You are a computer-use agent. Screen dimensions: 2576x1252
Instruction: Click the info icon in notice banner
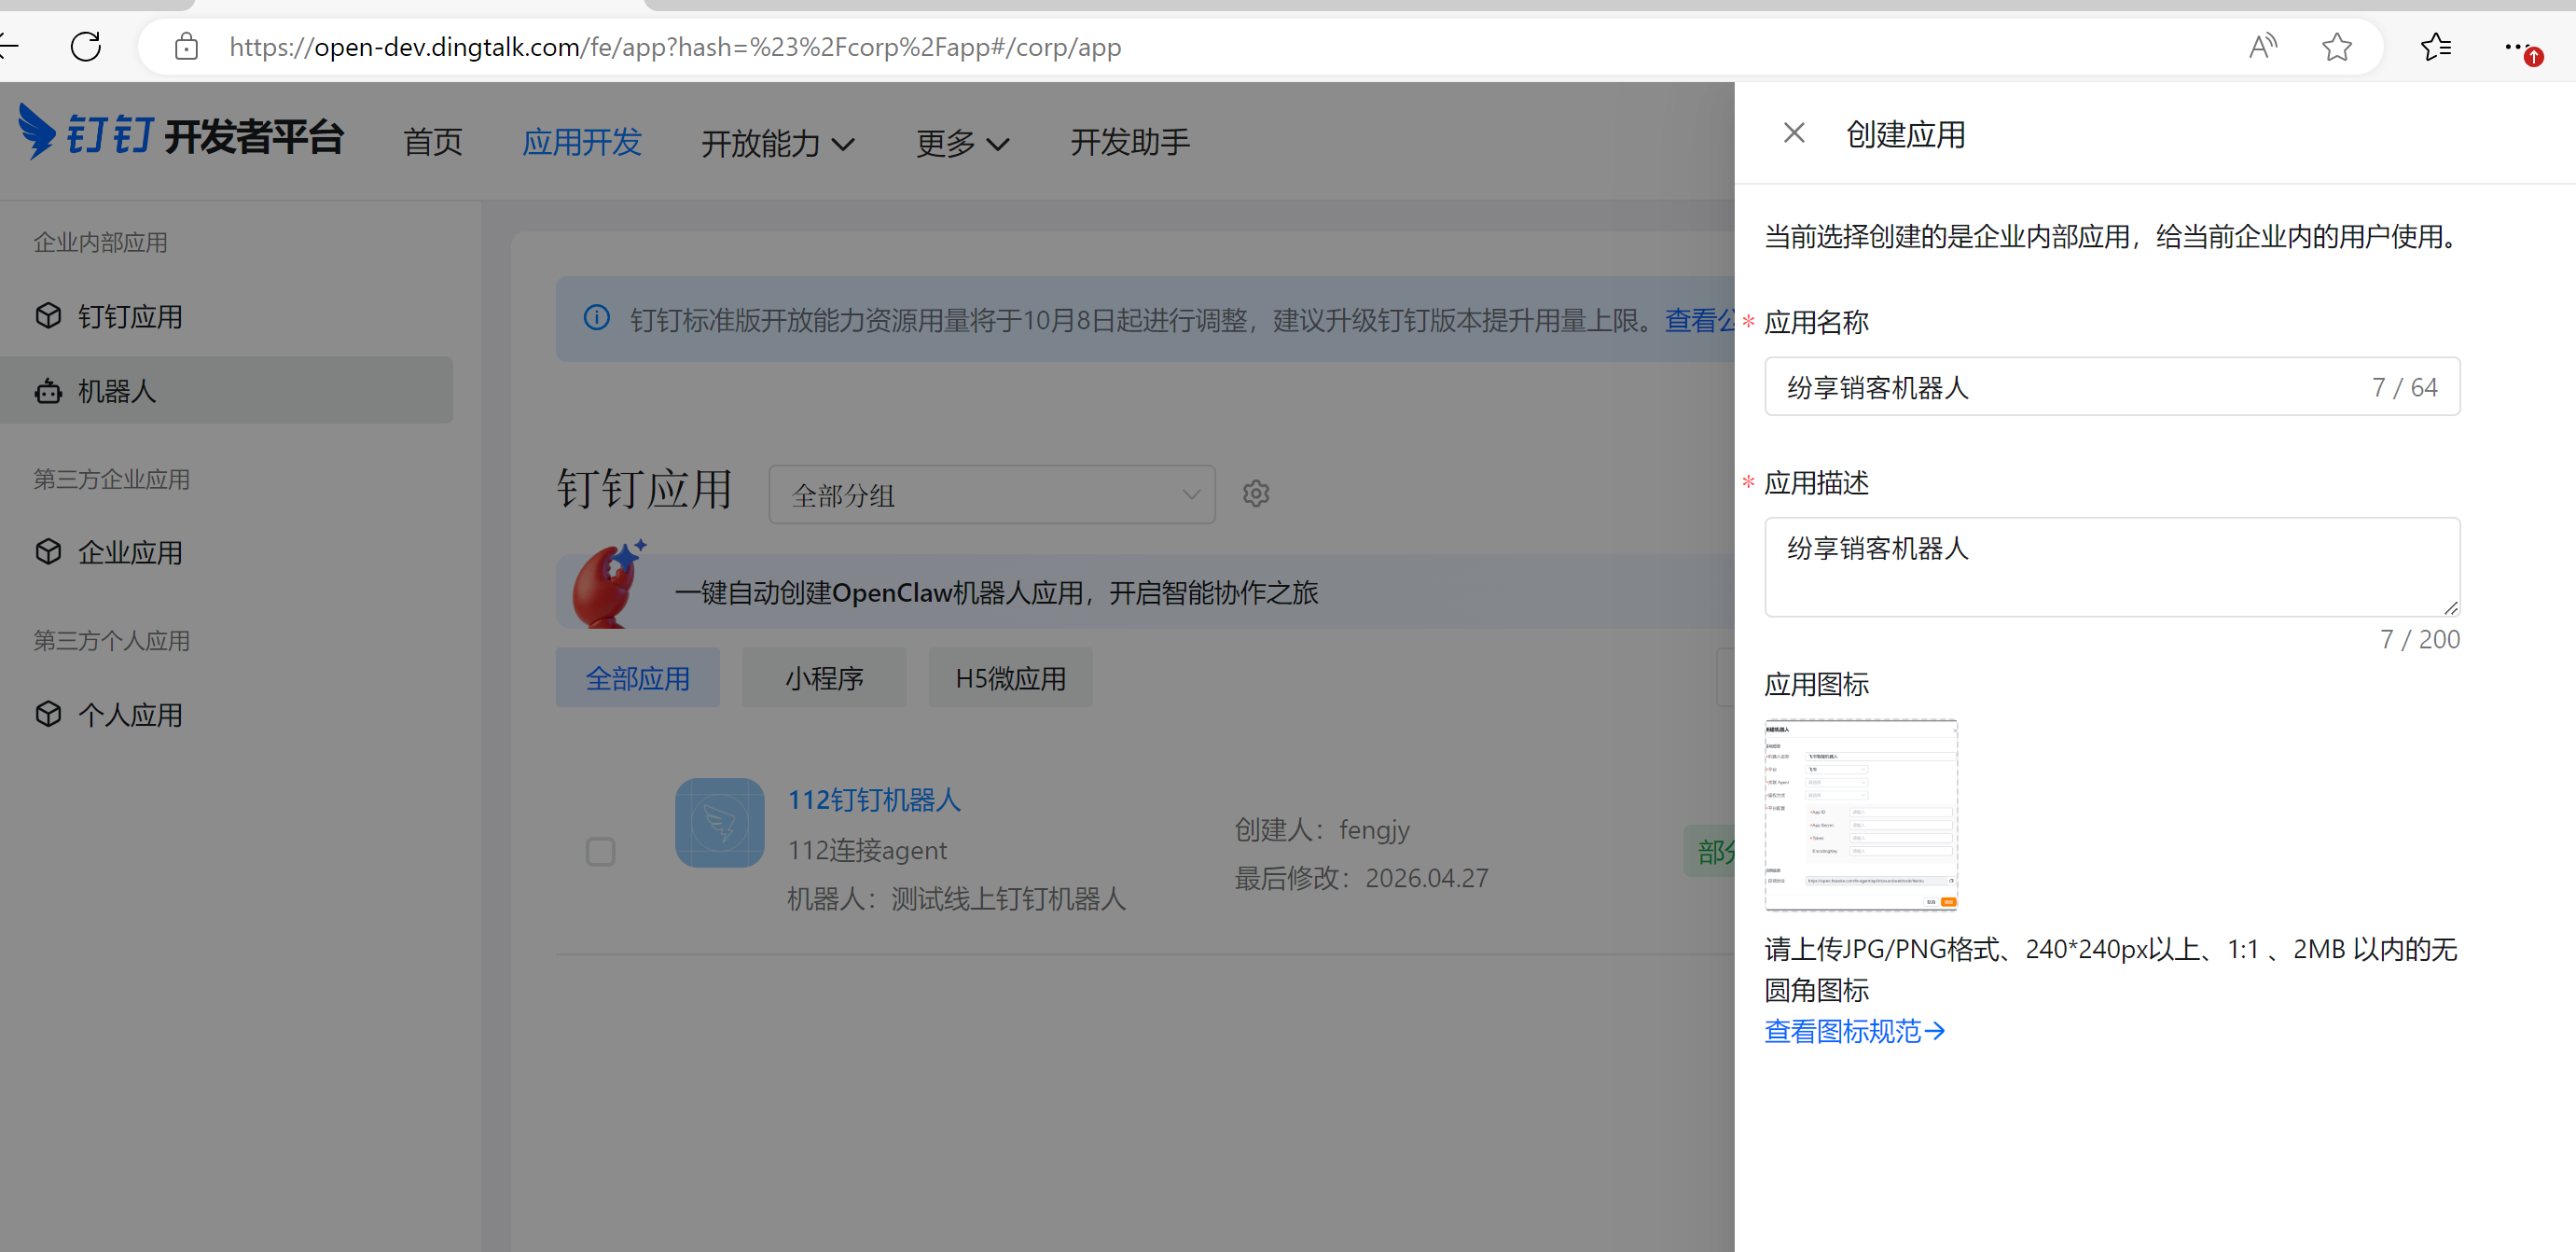pyautogui.click(x=597, y=318)
